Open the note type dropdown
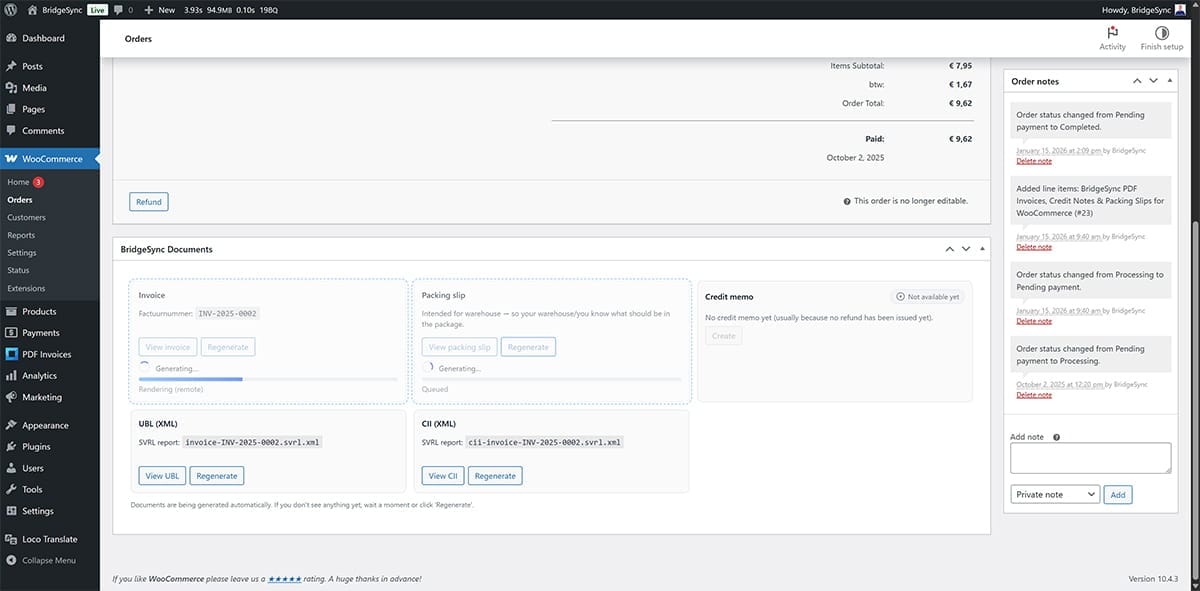1200x591 pixels. (x=1054, y=494)
